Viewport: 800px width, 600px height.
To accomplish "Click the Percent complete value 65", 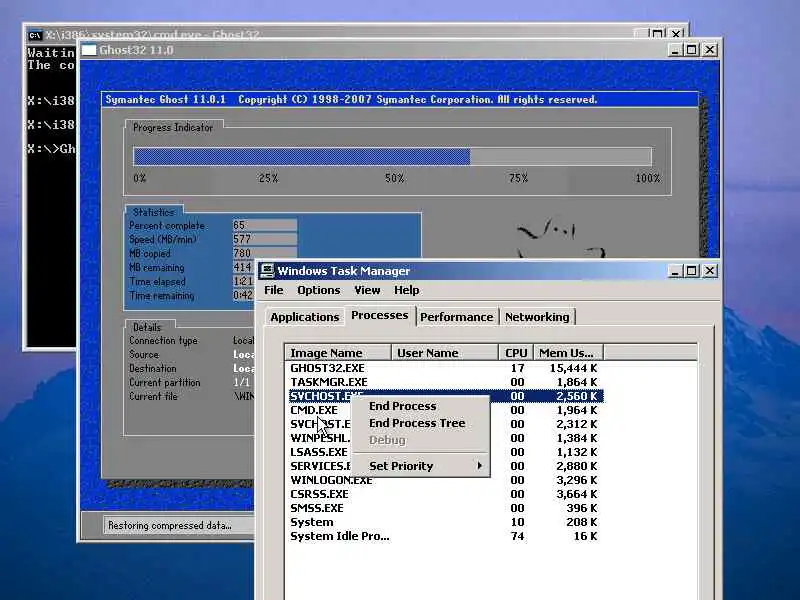I will click(x=264, y=225).
